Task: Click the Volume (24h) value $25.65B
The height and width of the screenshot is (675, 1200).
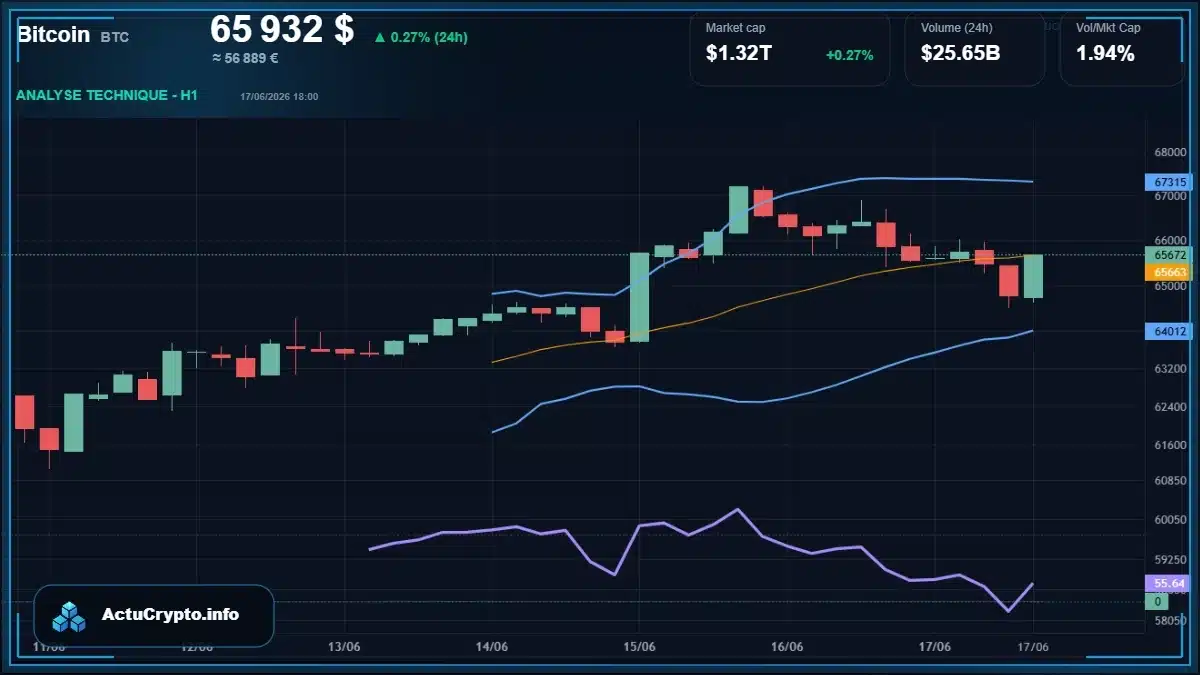Action: click(x=960, y=54)
